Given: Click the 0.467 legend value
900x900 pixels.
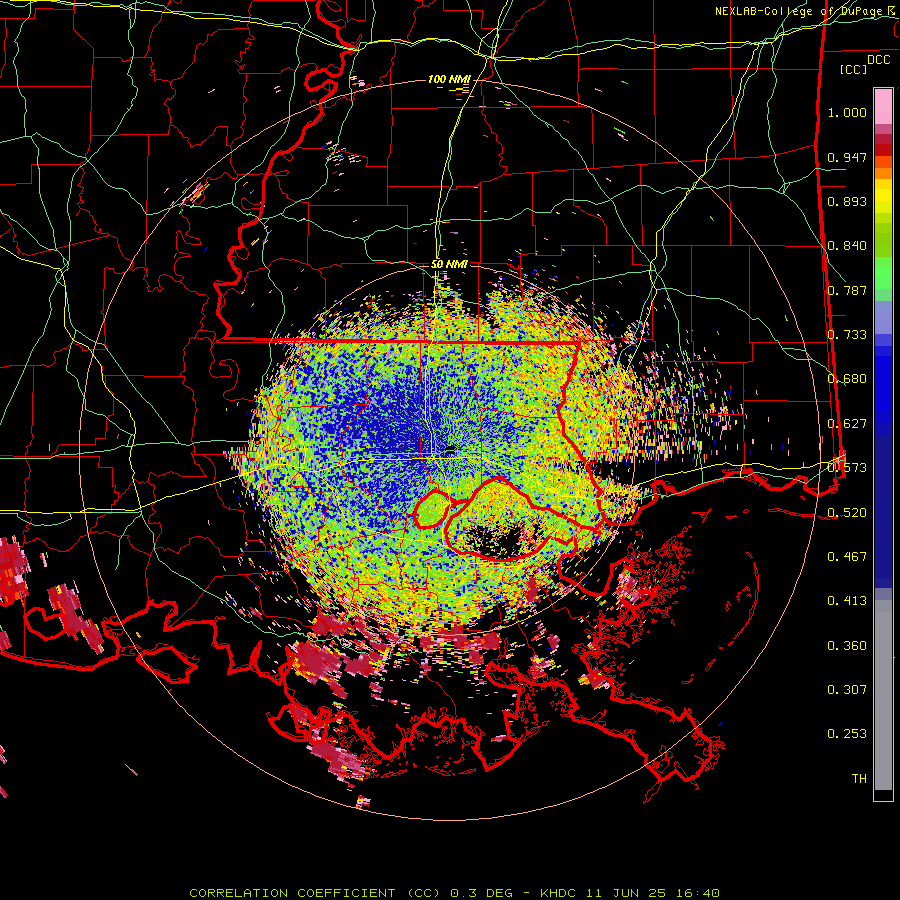Looking at the screenshot, I should [x=847, y=557].
